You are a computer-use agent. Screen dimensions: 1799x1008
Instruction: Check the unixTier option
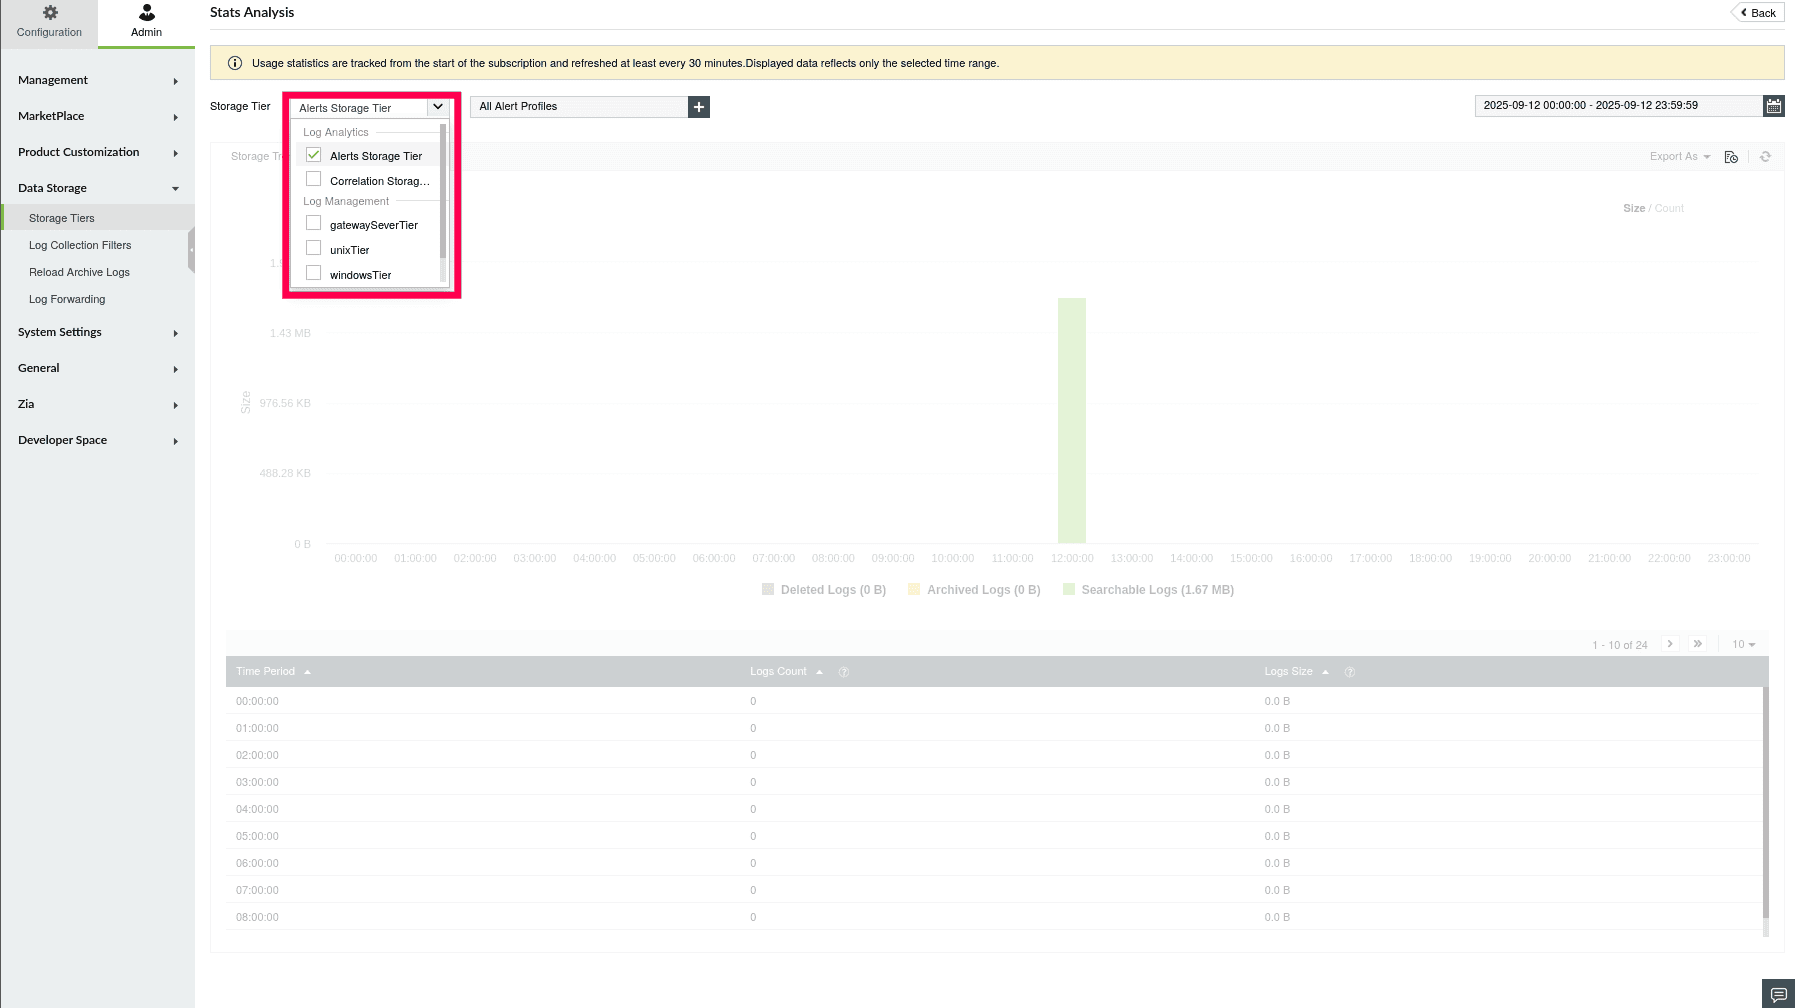[314, 249]
